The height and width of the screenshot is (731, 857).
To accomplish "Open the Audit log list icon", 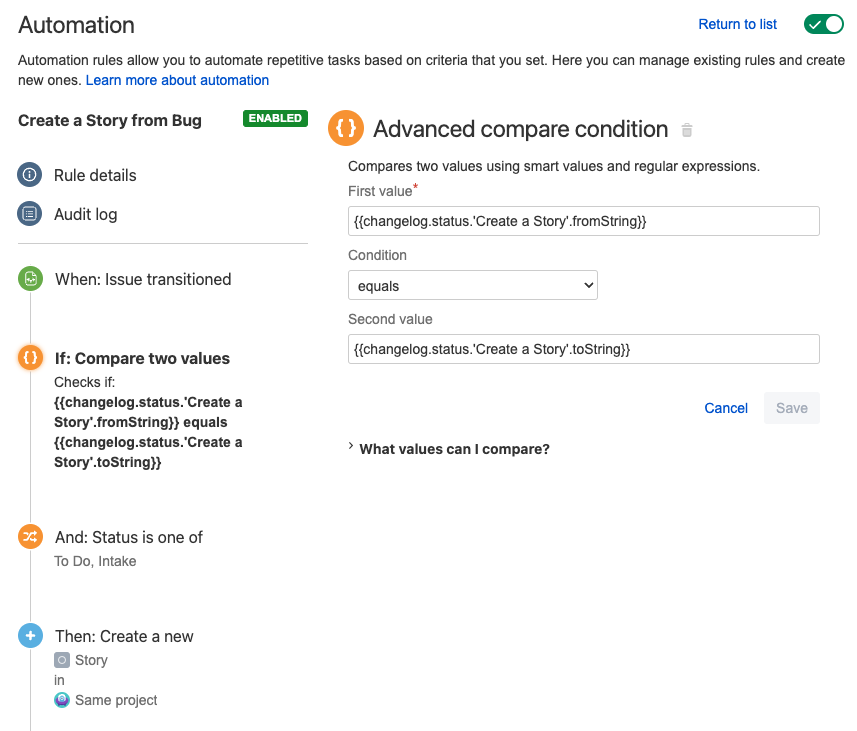I will coord(30,214).
